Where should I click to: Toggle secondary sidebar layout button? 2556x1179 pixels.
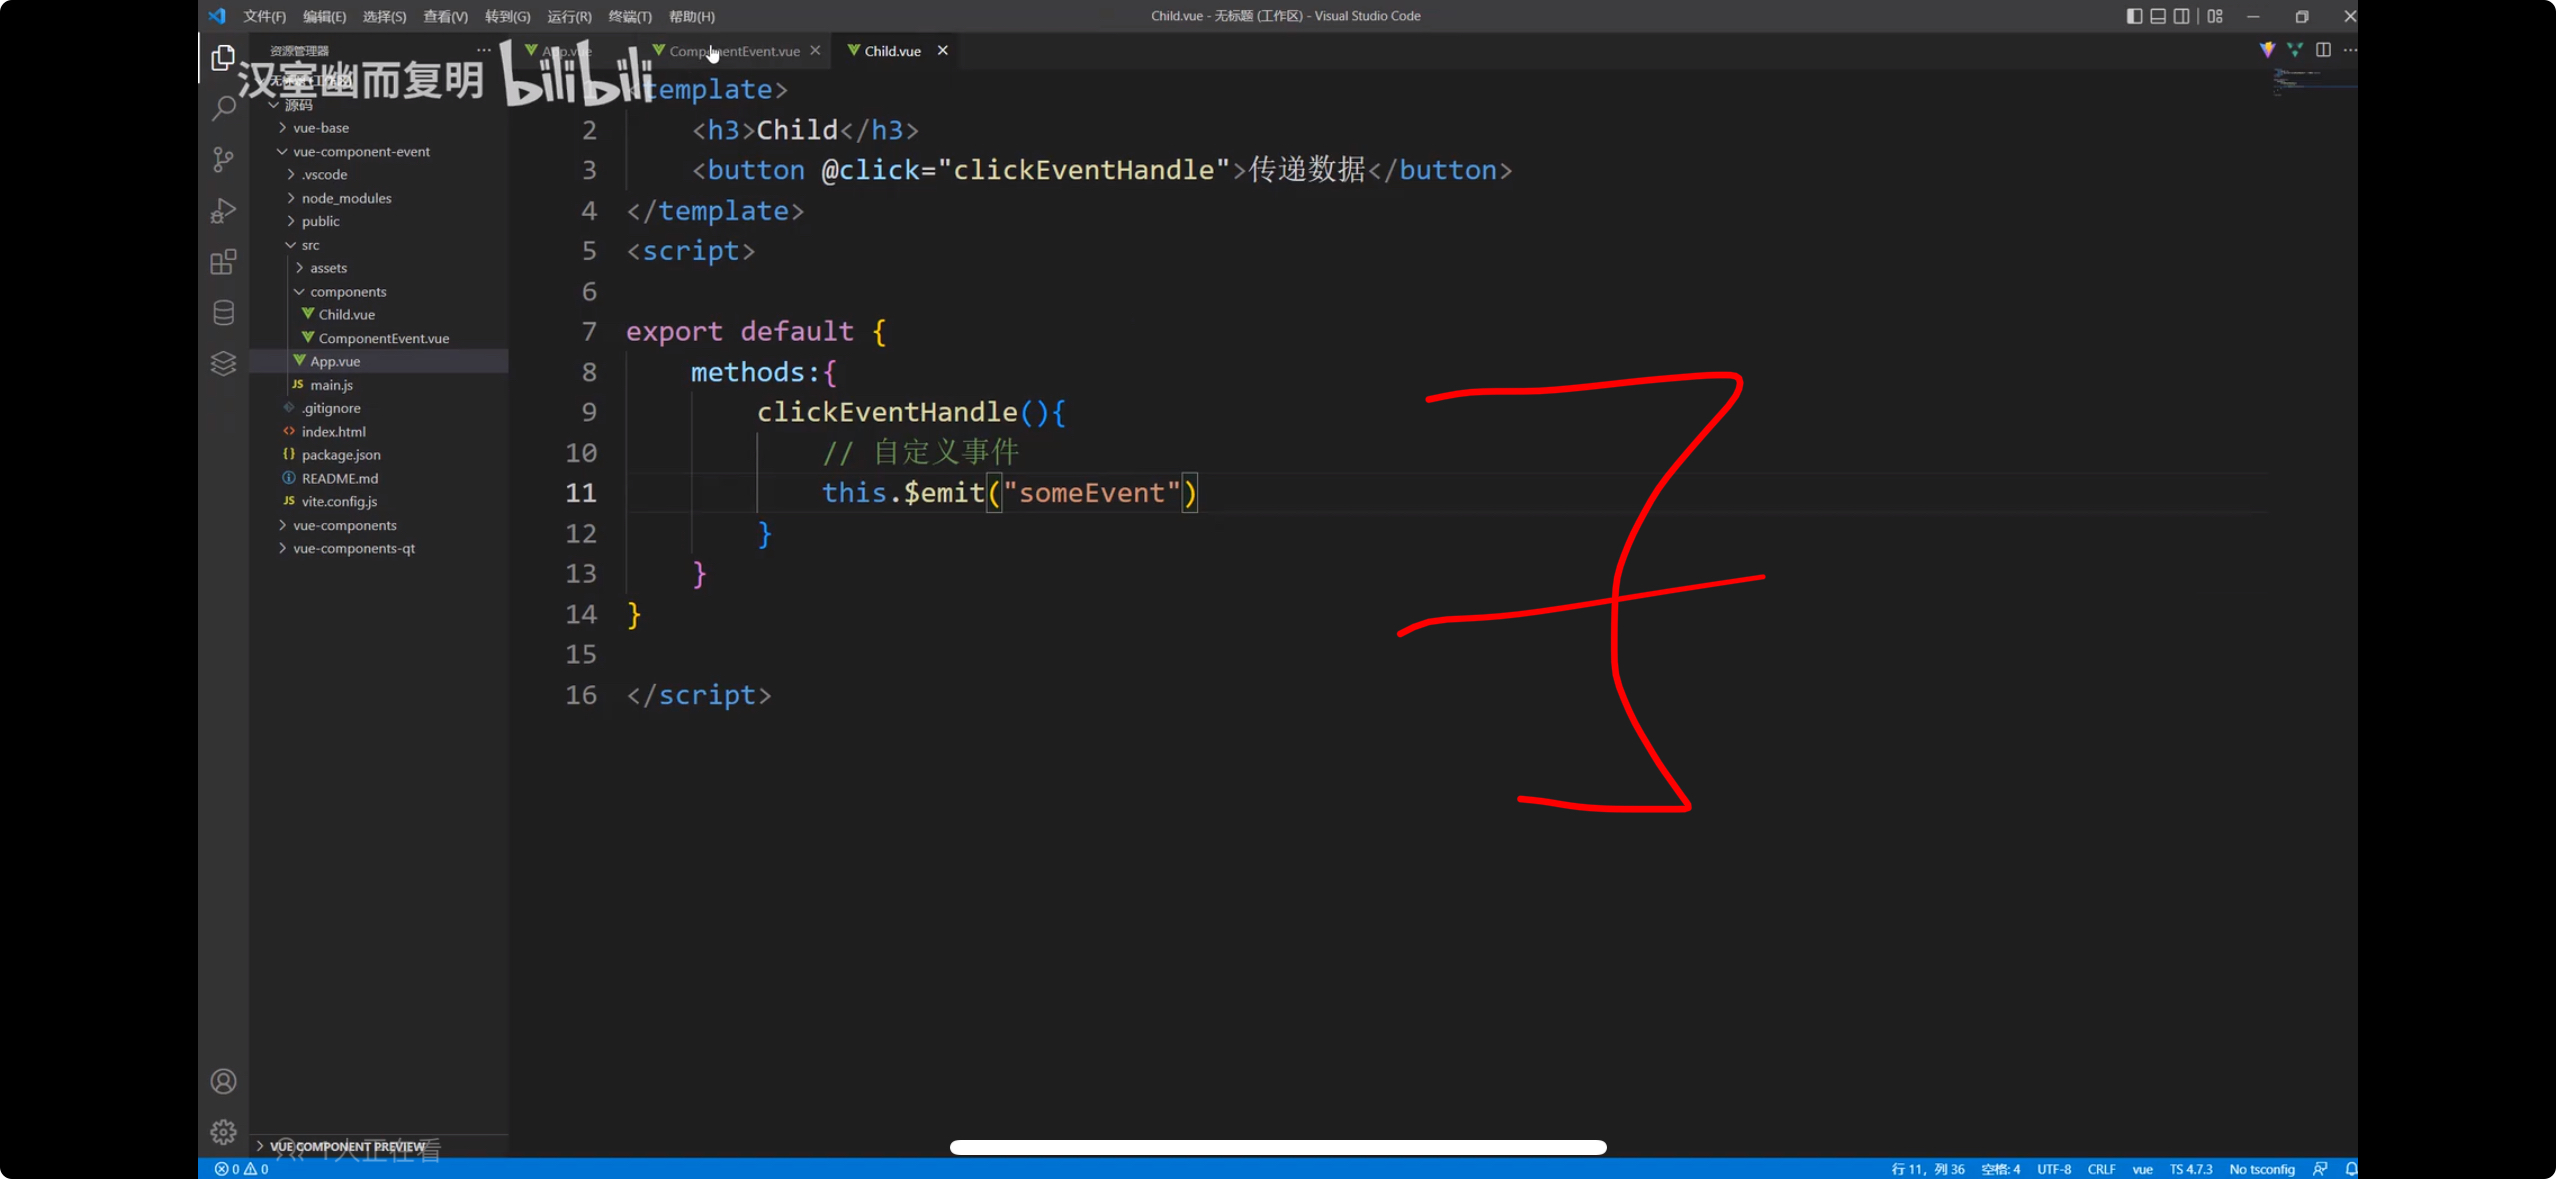2181,16
